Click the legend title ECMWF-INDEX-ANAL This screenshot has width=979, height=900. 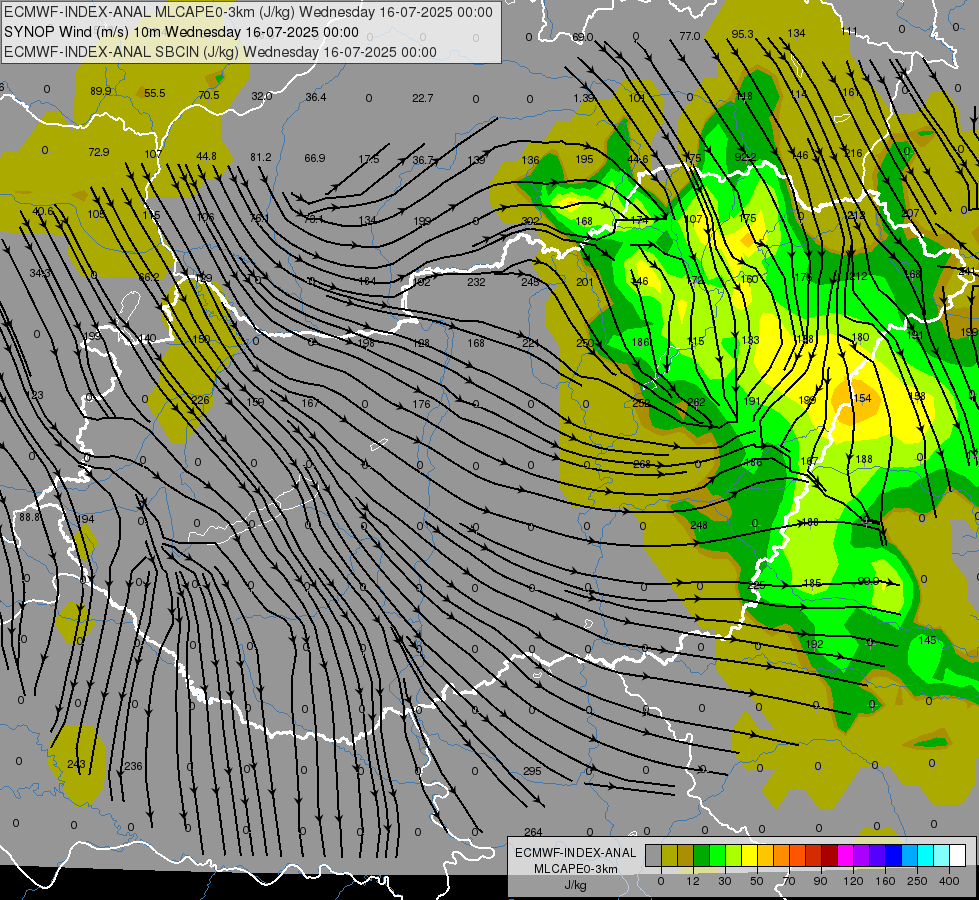(576, 853)
